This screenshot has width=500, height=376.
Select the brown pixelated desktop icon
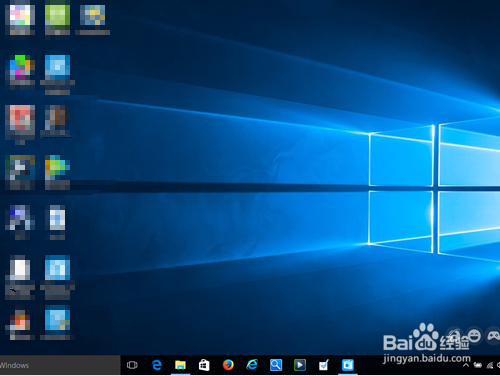pyautogui.click(x=57, y=120)
